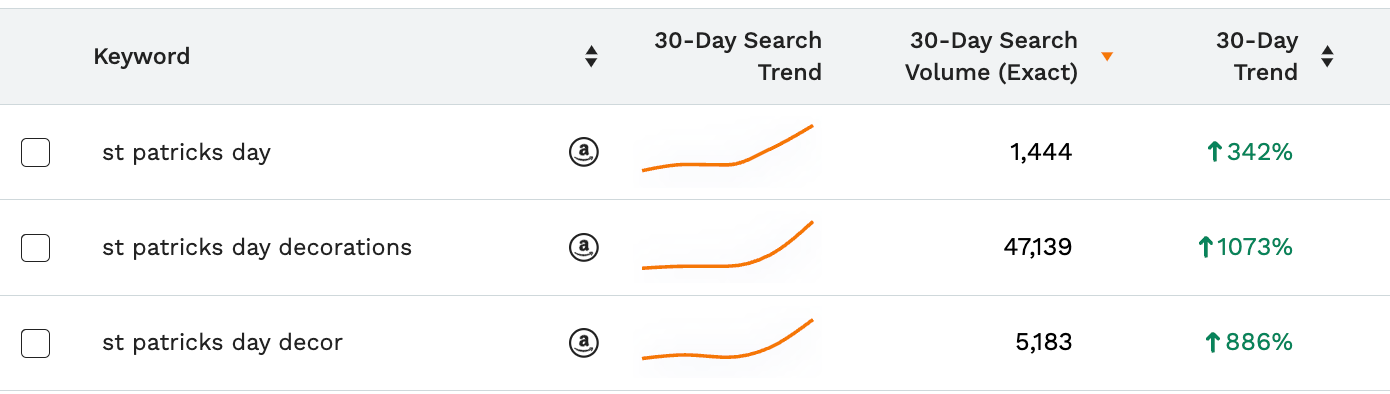Open the st patricks day keyword

point(187,153)
